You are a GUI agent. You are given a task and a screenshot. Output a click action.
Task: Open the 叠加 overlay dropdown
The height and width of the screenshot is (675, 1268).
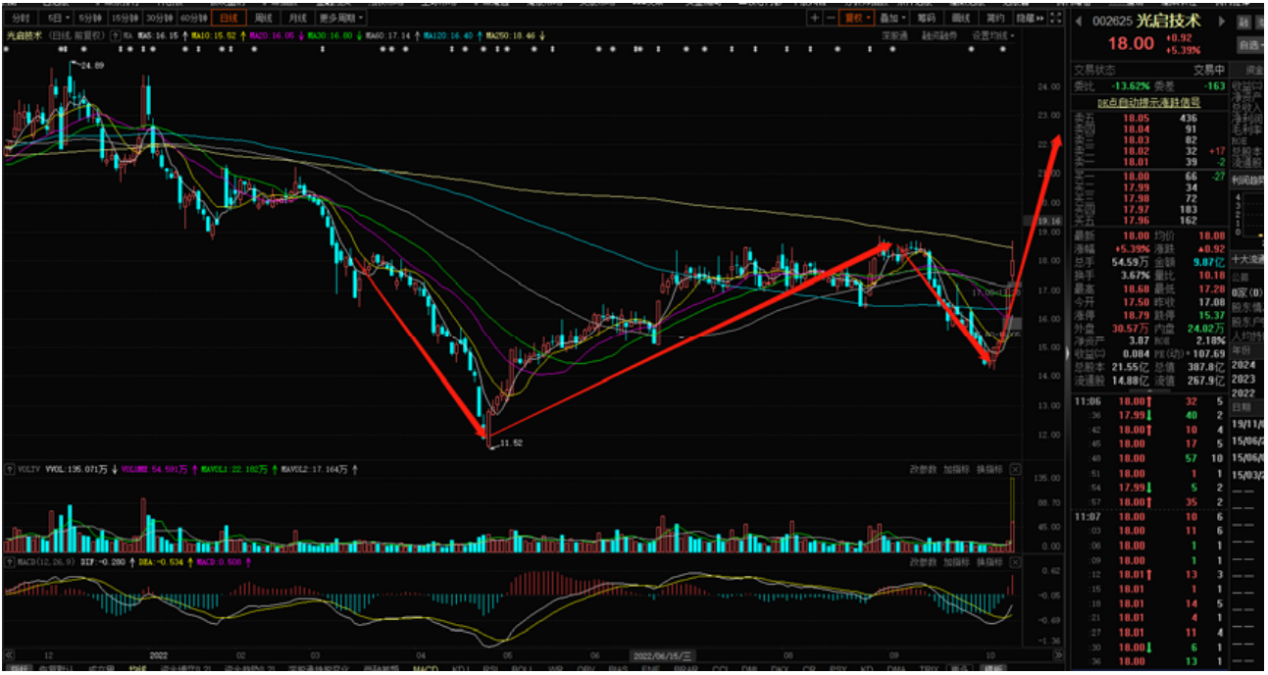[892, 18]
